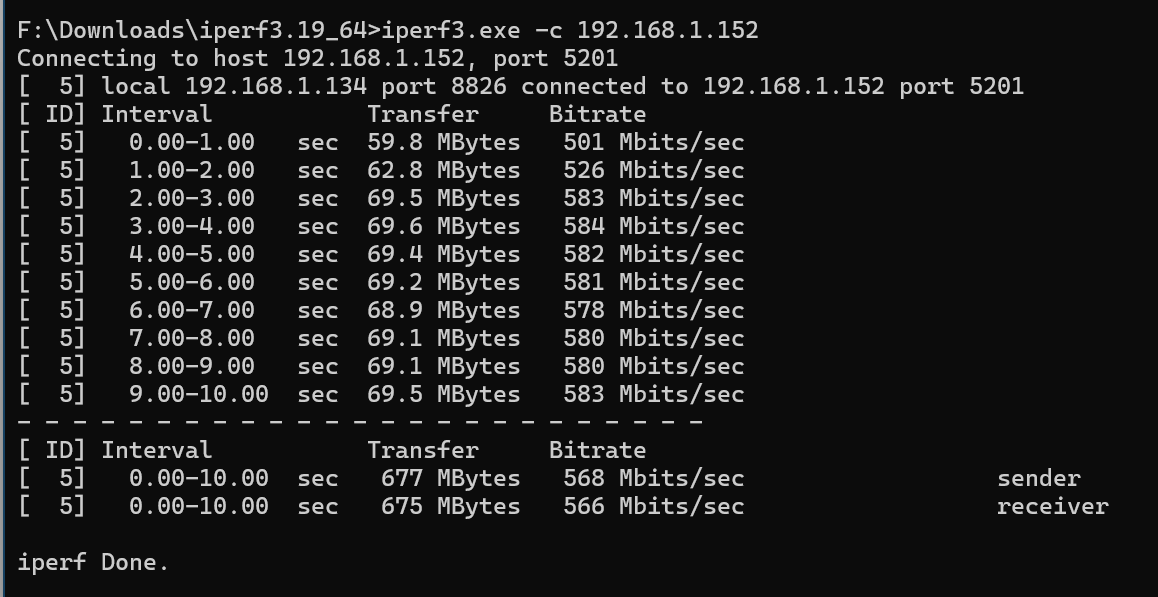The image size is (1158, 597).
Task: Click the 'Connecting to host' line
Action: click(x=318, y=58)
